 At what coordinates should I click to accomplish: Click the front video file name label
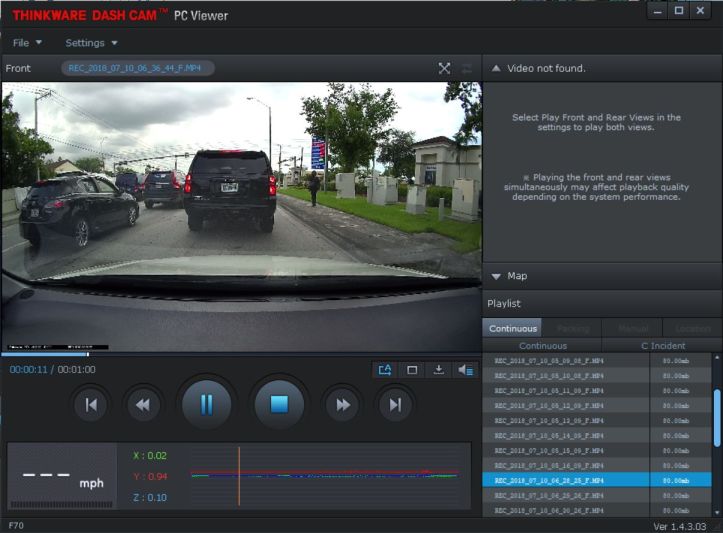click(x=137, y=68)
